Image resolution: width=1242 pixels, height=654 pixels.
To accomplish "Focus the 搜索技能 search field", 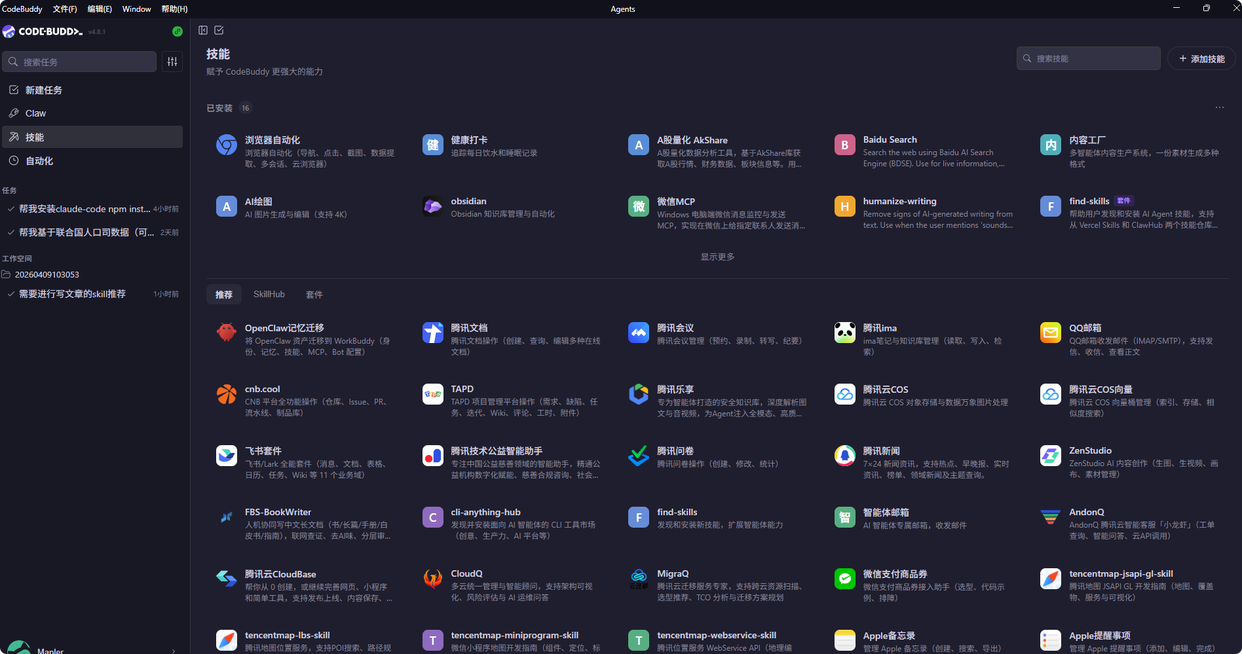I will (1088, 59).
